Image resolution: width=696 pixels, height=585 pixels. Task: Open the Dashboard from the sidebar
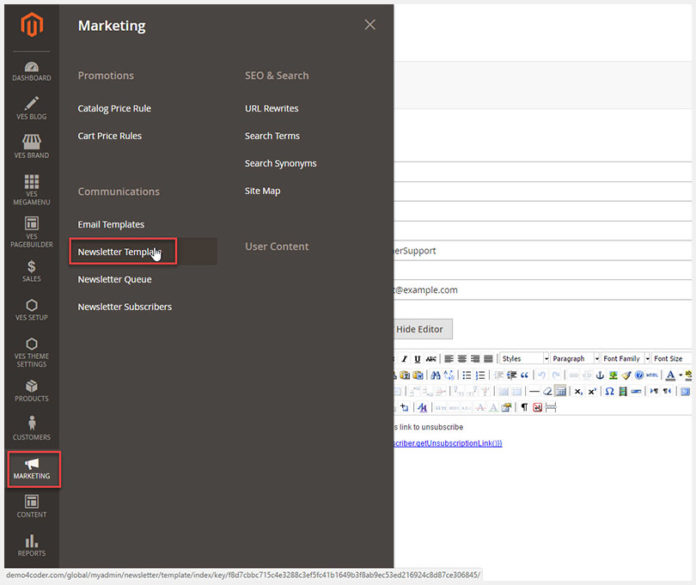(x=31, y=71)
